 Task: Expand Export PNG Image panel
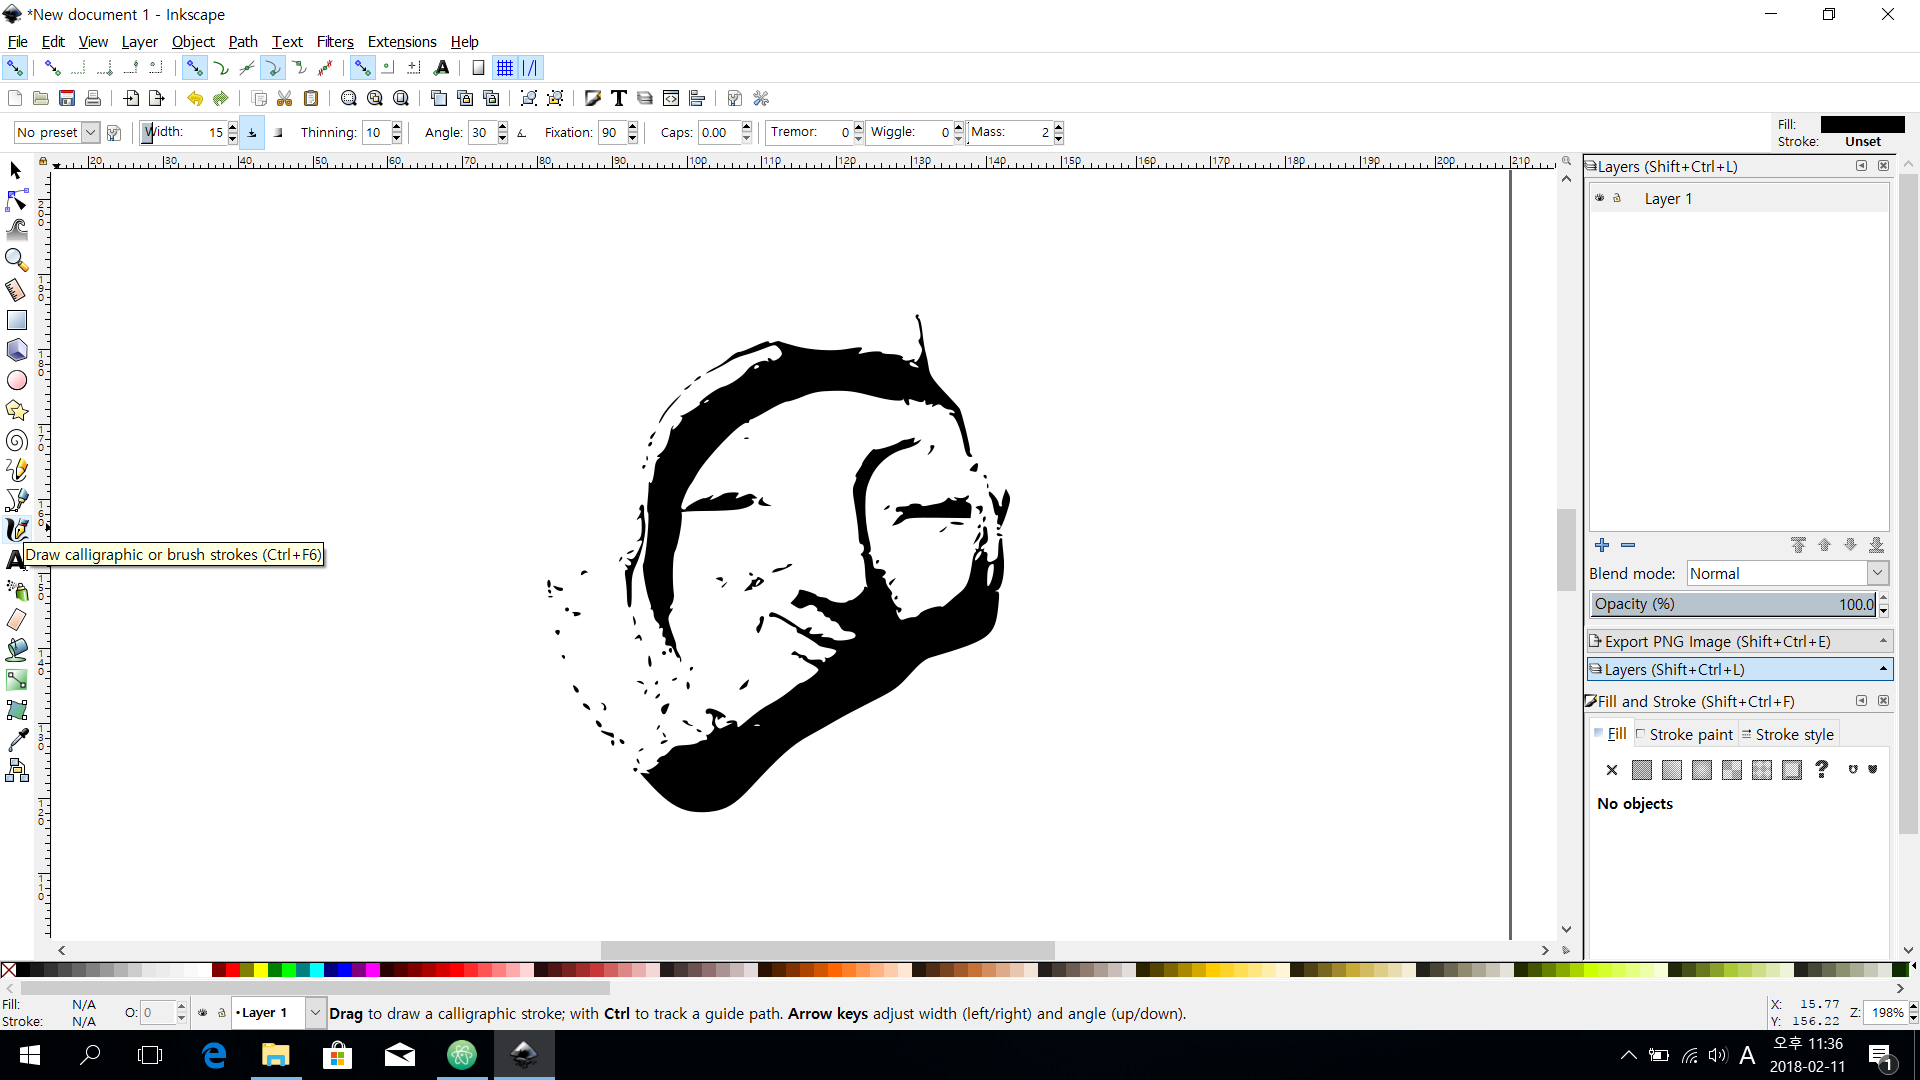click(1740, 641)
